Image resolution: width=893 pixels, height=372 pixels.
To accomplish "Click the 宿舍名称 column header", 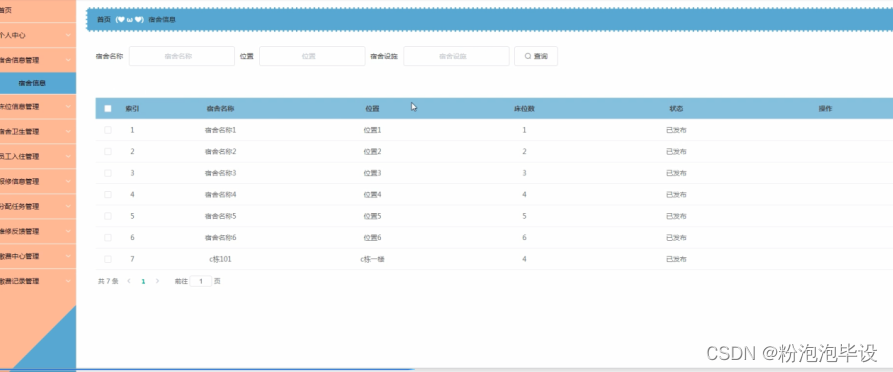I will 220,109.
